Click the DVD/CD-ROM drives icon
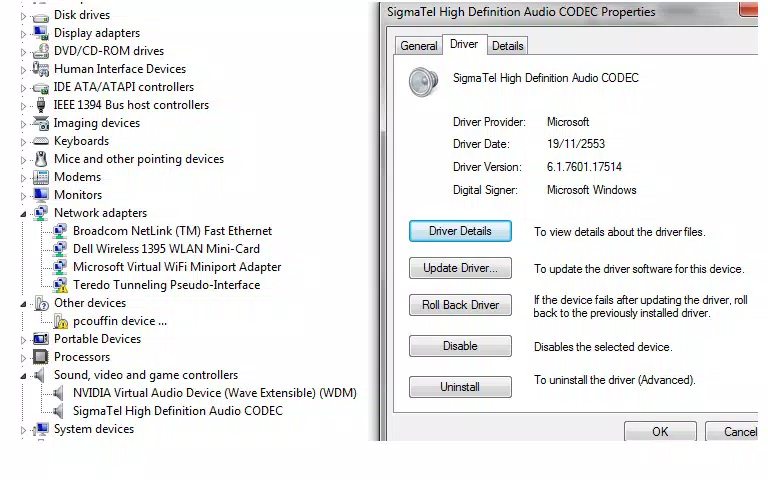Viewport: 768px width, 480px height. coord(41,51)
